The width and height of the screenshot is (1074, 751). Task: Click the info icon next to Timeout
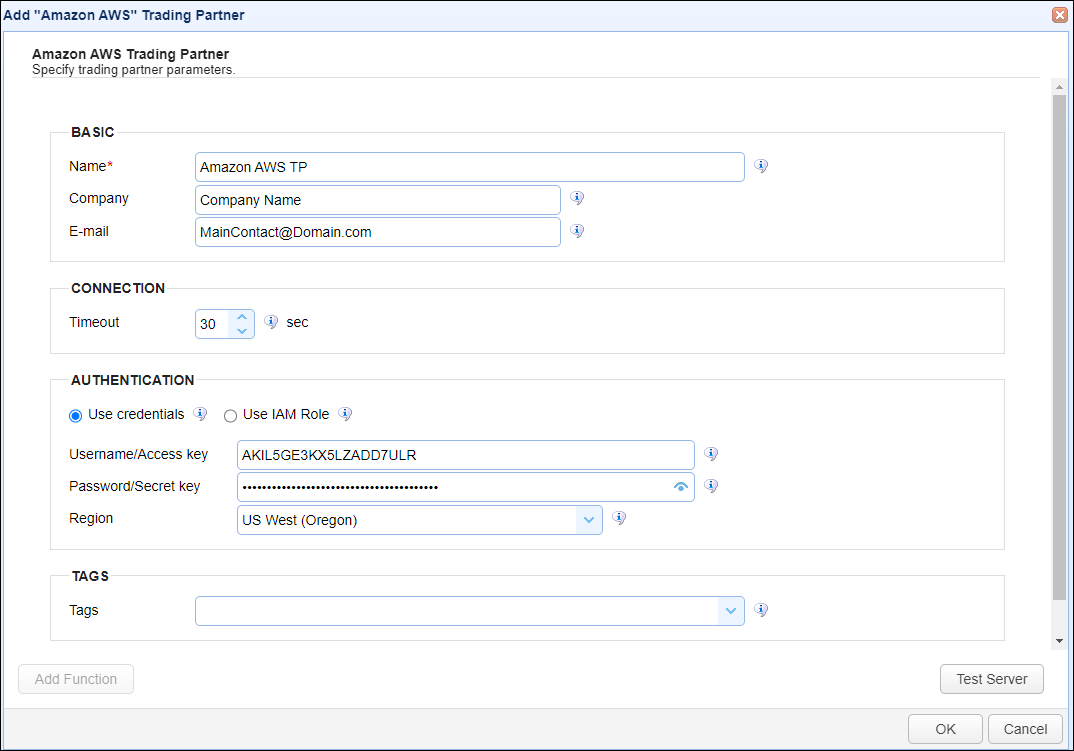[x=271, y=321]
